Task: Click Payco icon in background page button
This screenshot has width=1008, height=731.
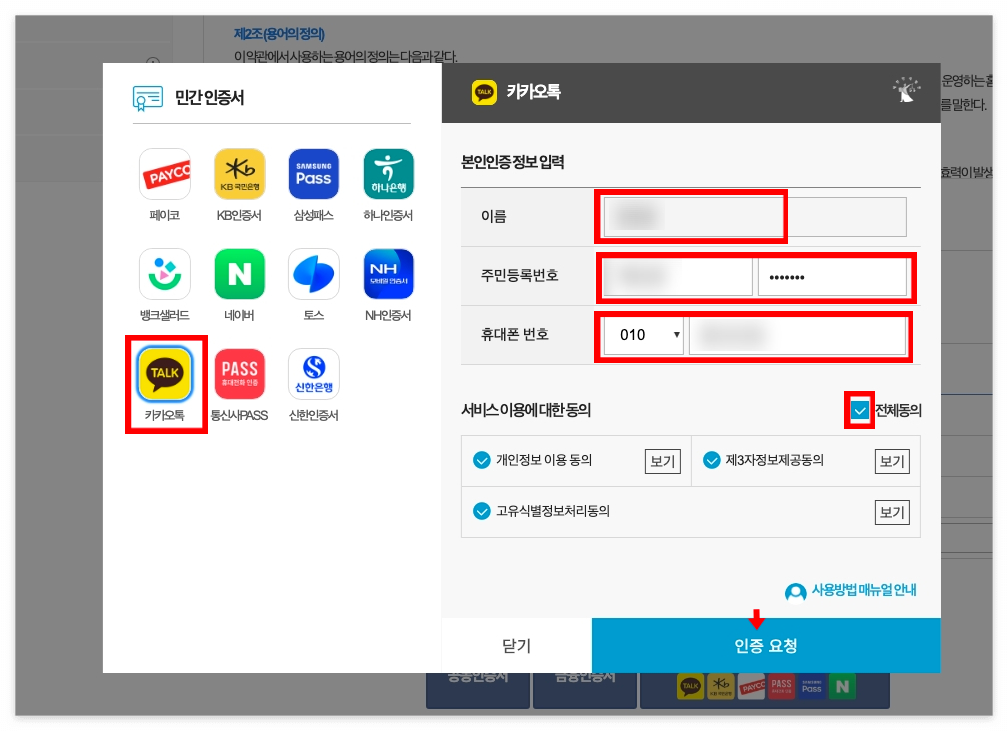Action: click(x=751, y=687)
